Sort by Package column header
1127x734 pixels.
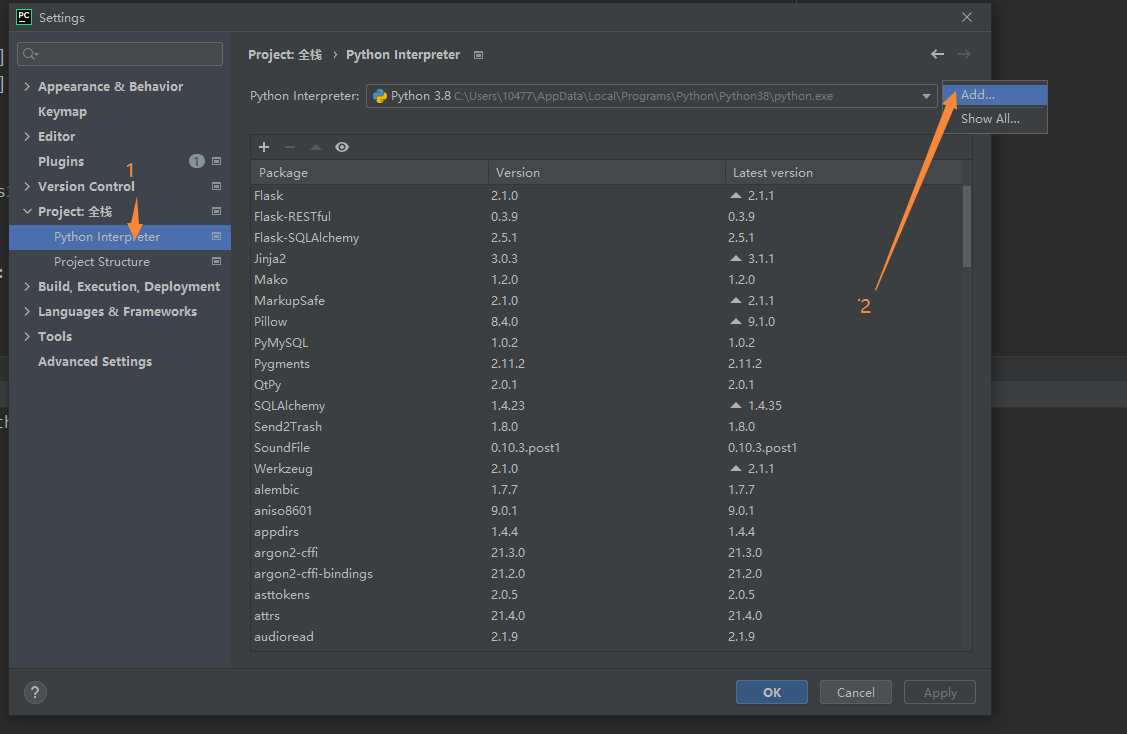[369, 173]
